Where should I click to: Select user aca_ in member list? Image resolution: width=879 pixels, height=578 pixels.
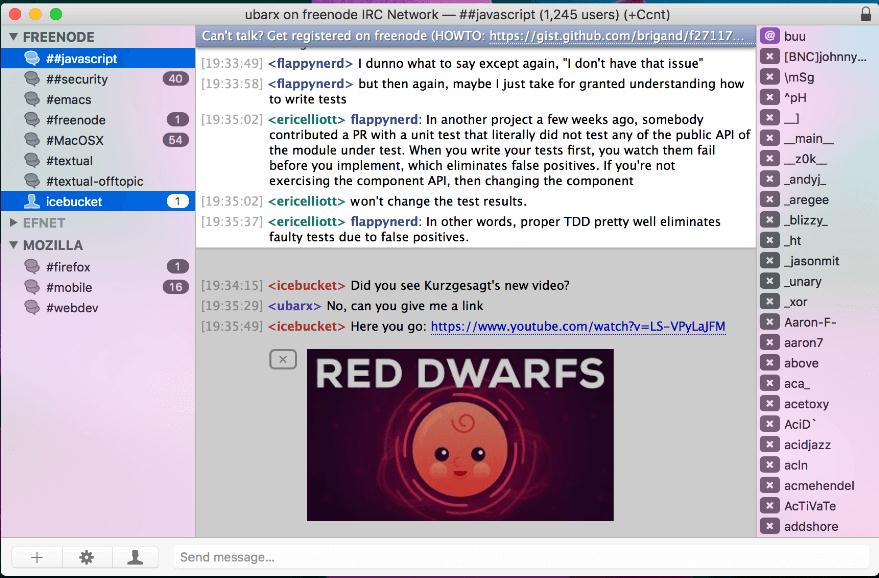[x=797, y=383]
